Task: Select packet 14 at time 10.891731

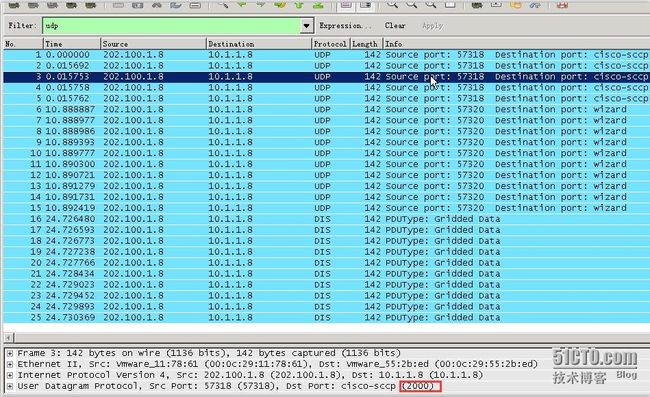Action: 327,197
